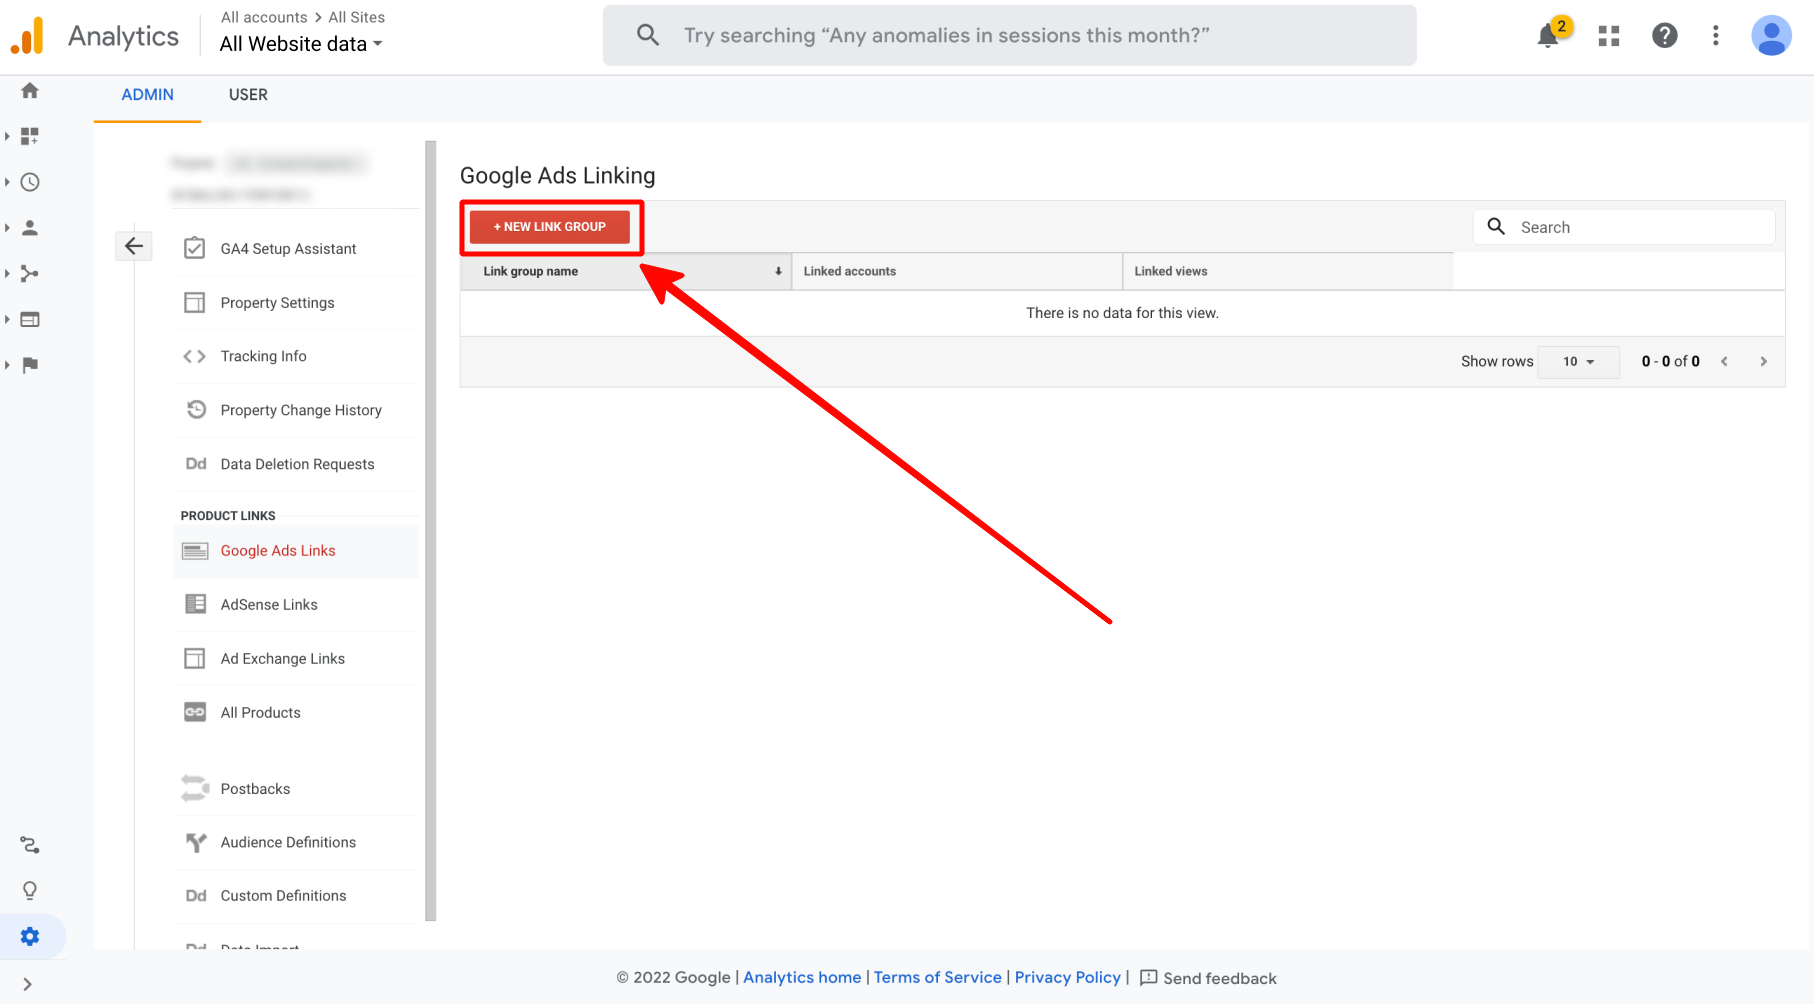The width and height of the screenshot is (1814, 1004).
Task: Expand Behavior arrow in sidebar
Action: (7, 320)
